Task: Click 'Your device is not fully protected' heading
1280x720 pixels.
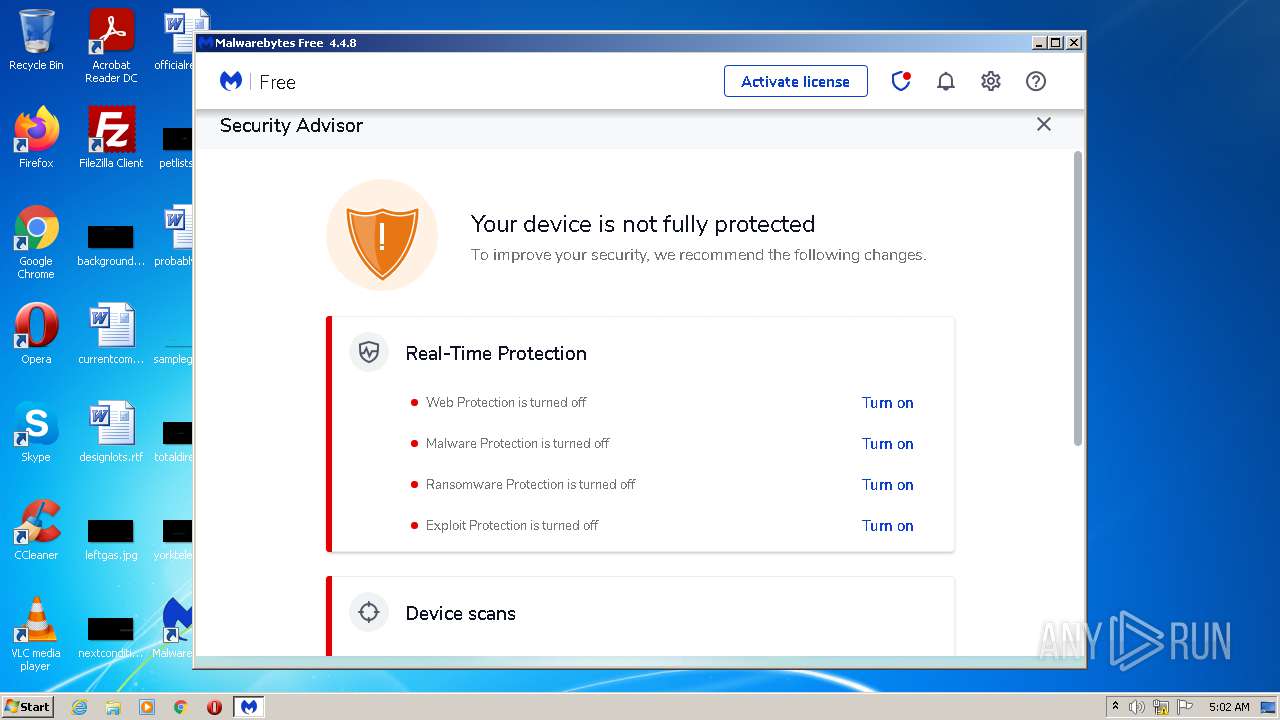Action: [643, 224]
